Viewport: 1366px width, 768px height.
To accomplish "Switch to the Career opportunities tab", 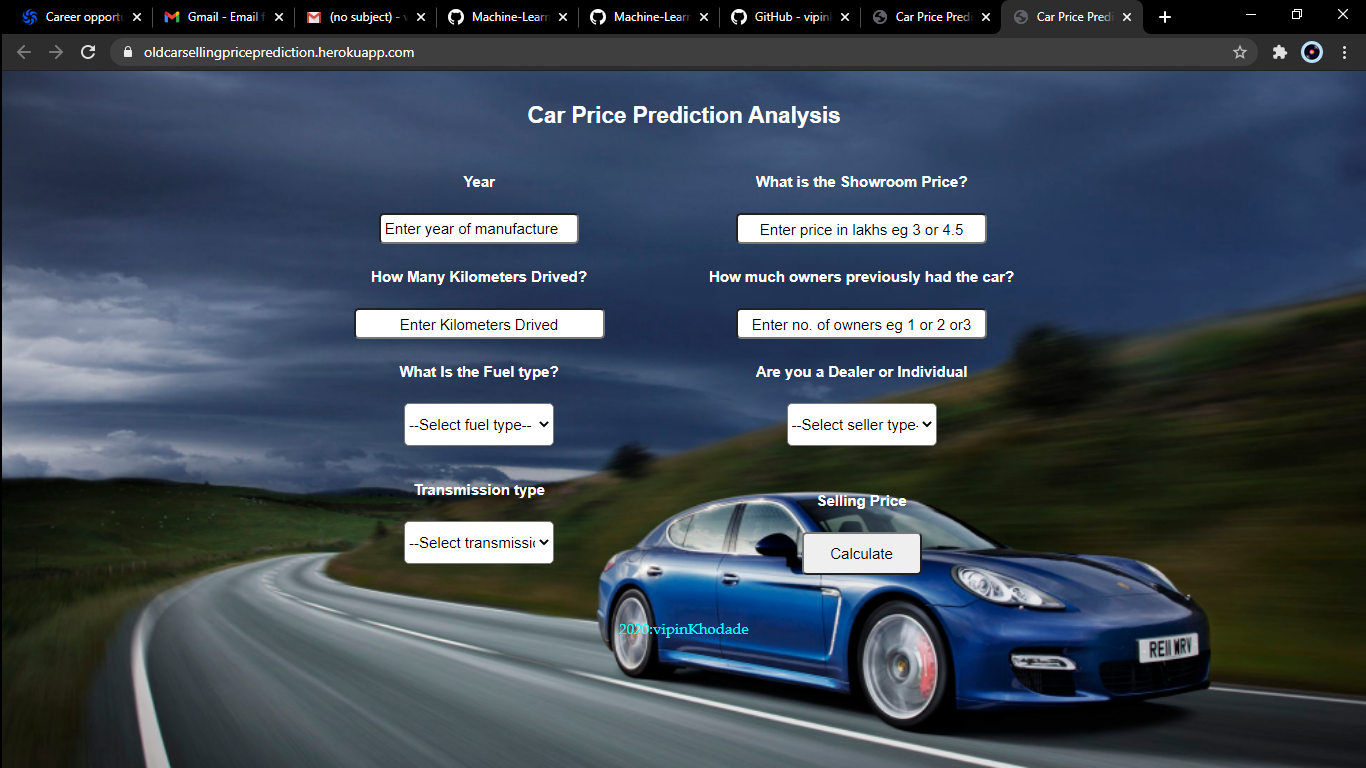I will (x=80, y=16).
